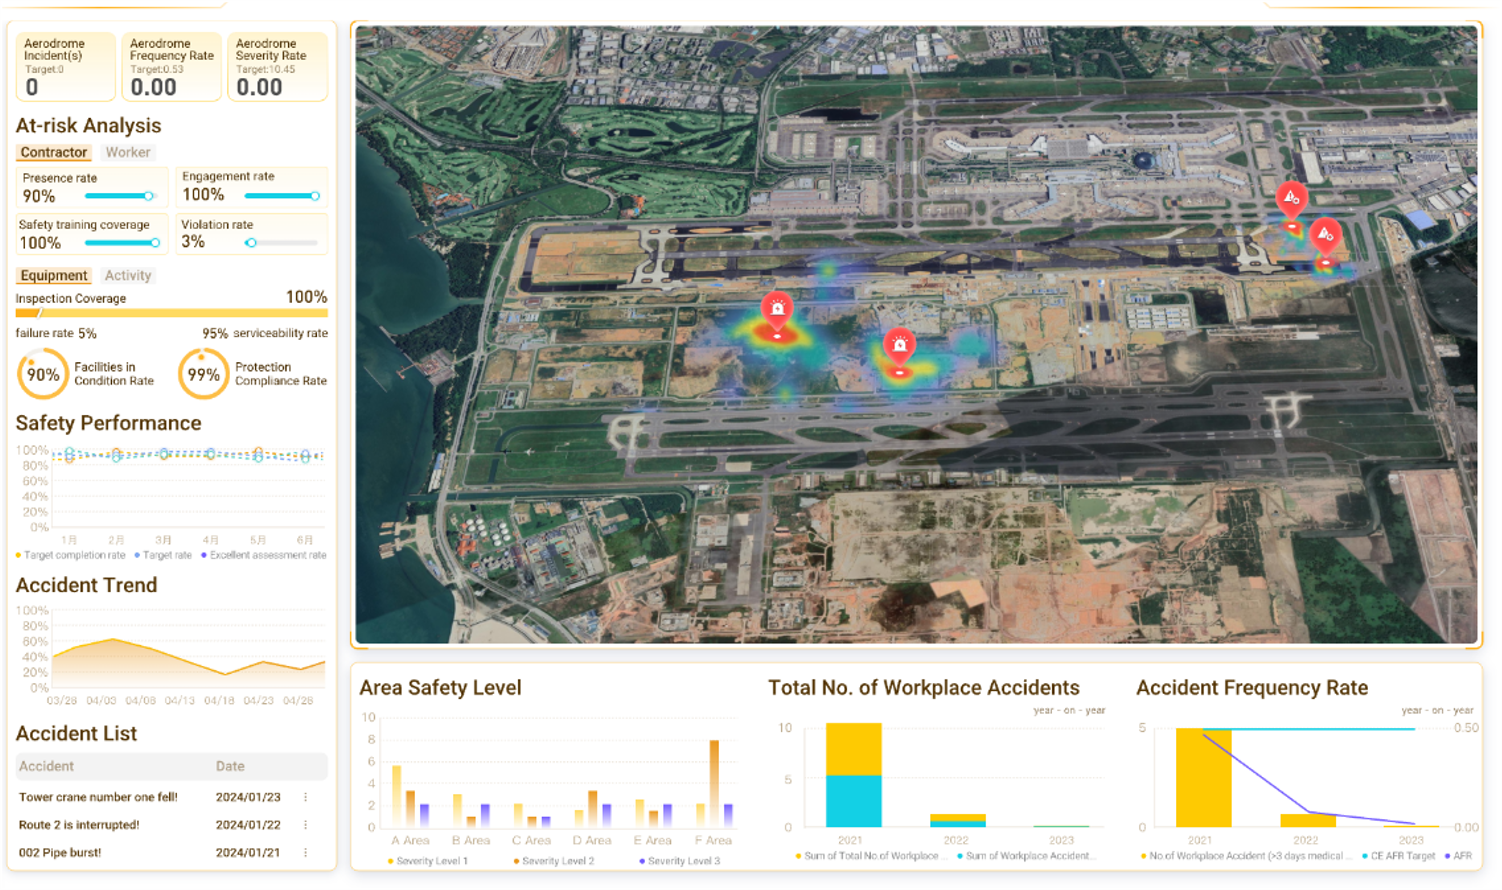Screen dimensions: 1502x890
Task: Click the lightning bolt alarm map pin
Action: point(900,346)
